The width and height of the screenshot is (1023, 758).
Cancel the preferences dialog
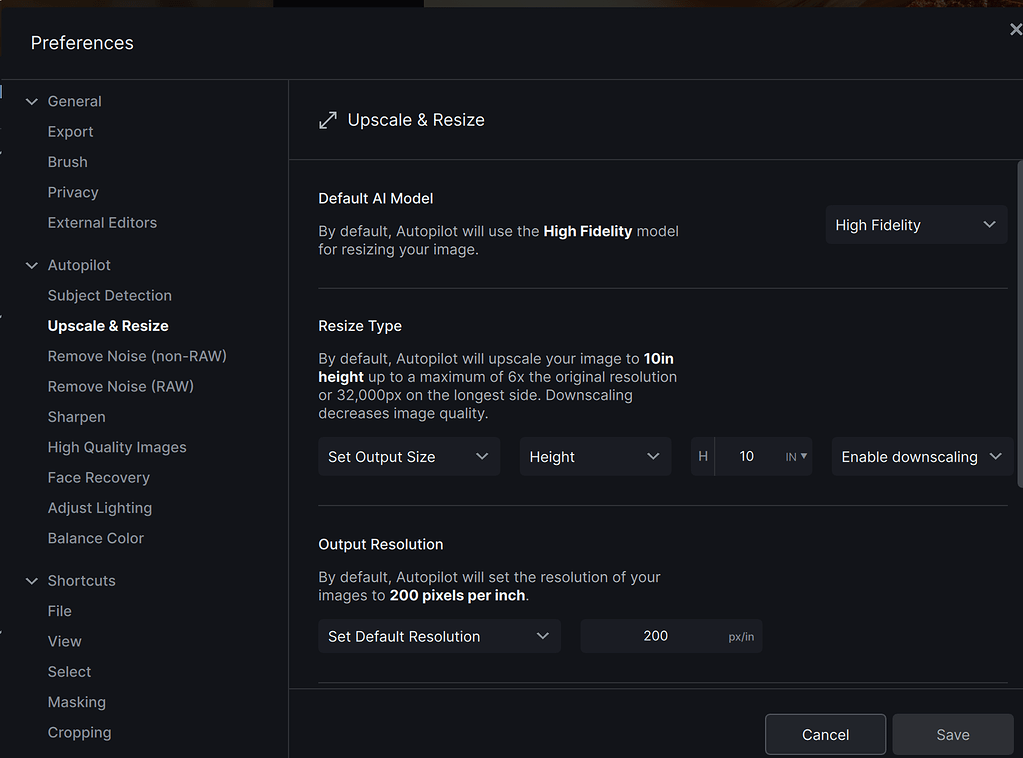(824, 734)
